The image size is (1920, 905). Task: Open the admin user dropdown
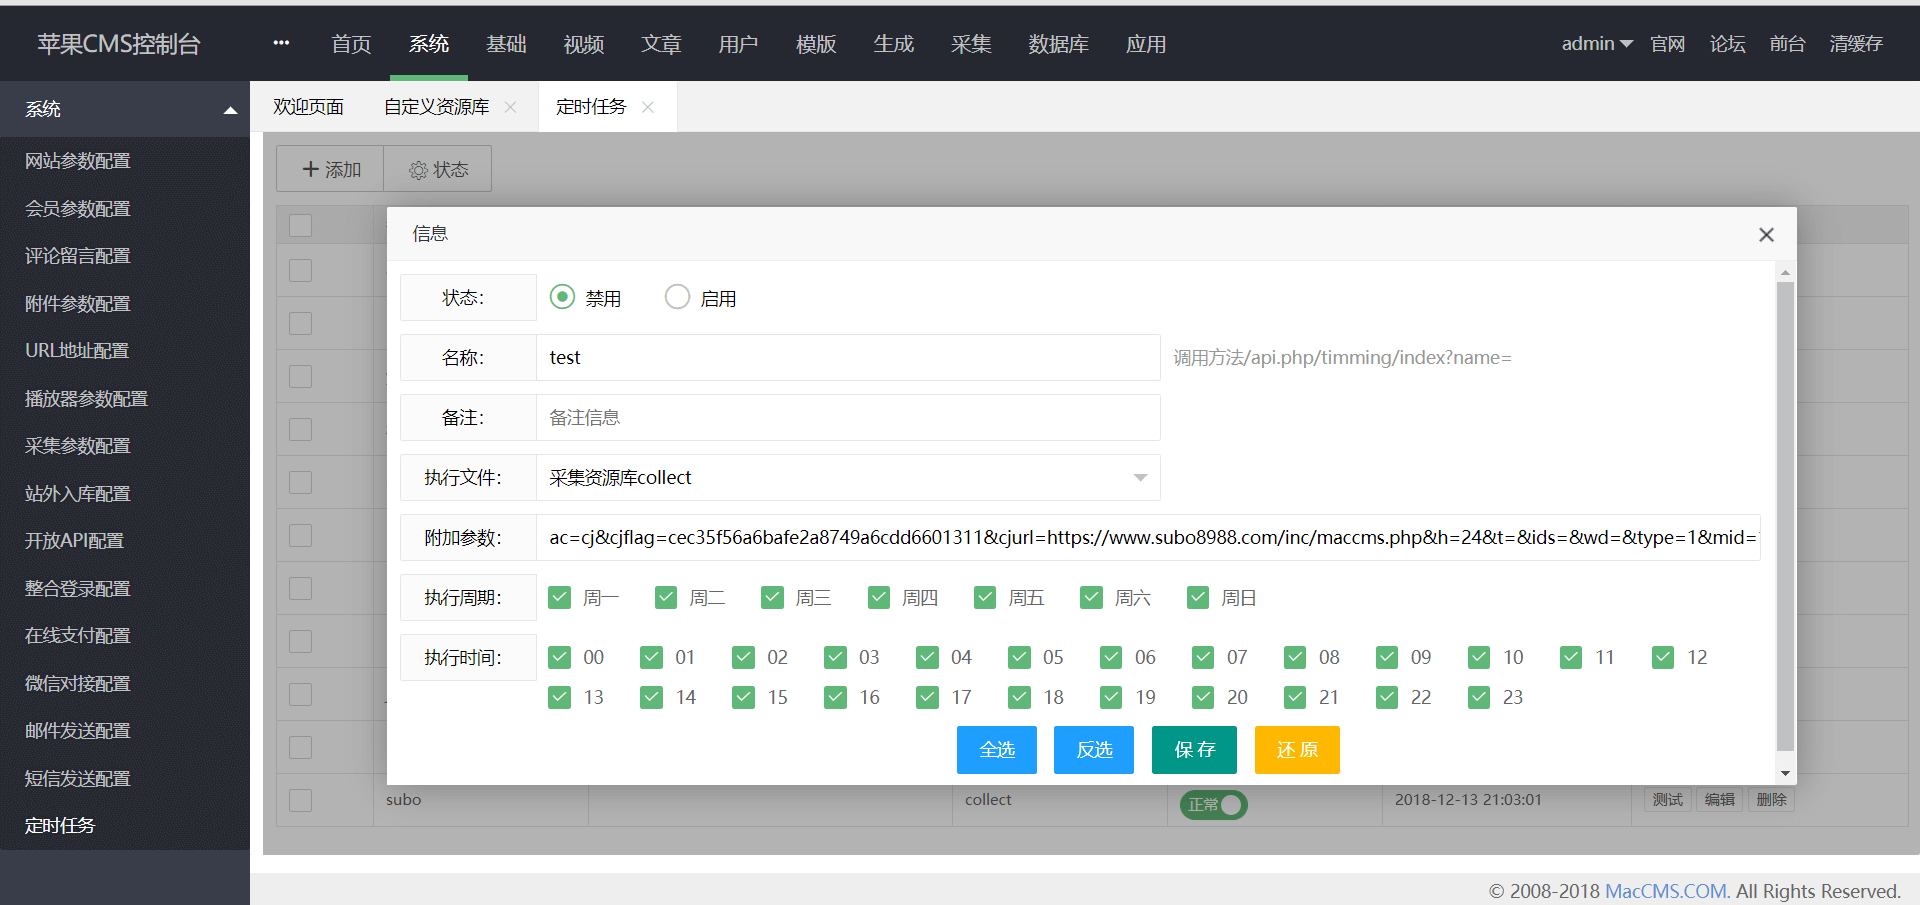[1596, 44]
